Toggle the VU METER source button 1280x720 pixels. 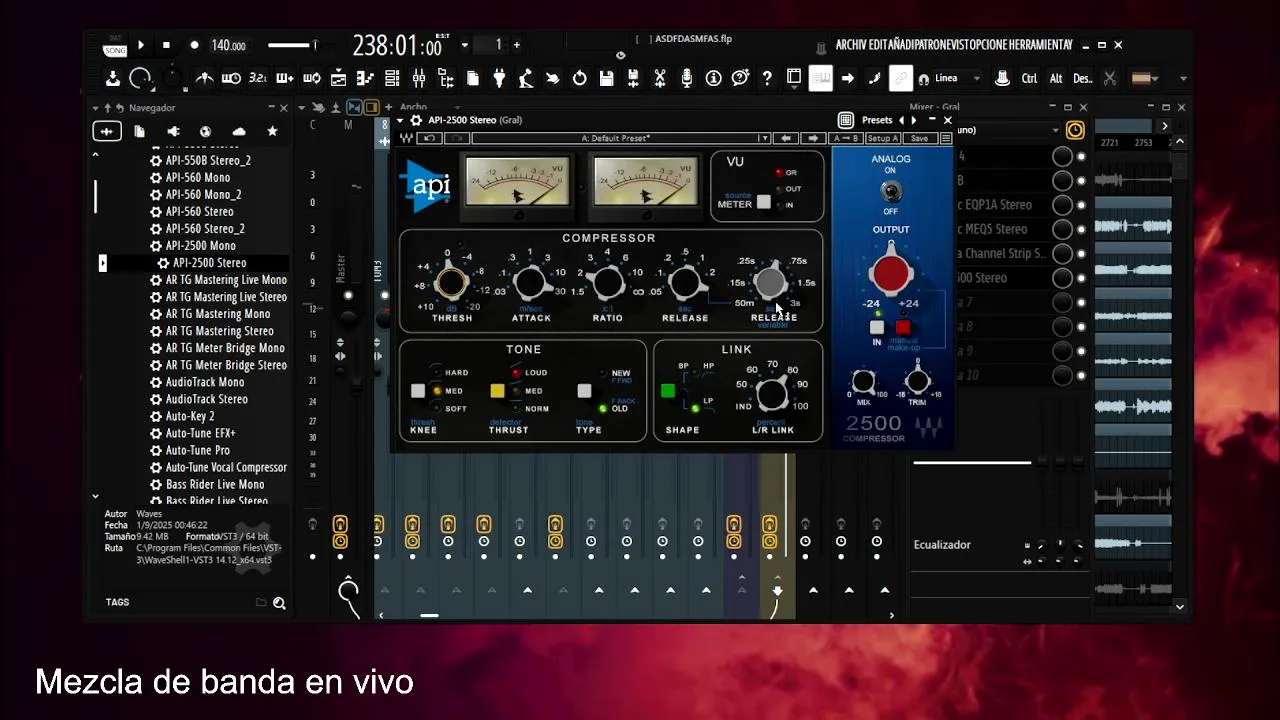[x=764, y=202]
